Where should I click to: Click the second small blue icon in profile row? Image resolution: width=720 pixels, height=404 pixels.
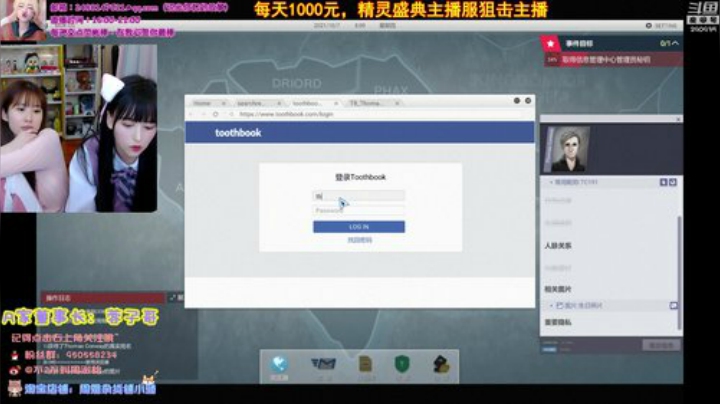(x=673, y=182)
